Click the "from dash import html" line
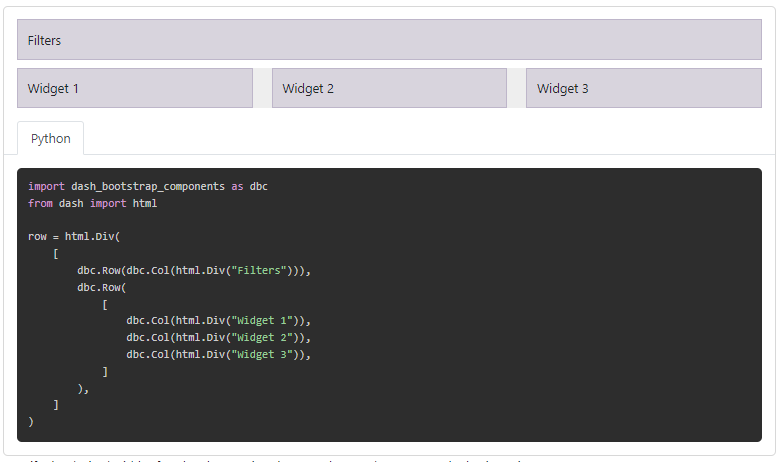 92,203
